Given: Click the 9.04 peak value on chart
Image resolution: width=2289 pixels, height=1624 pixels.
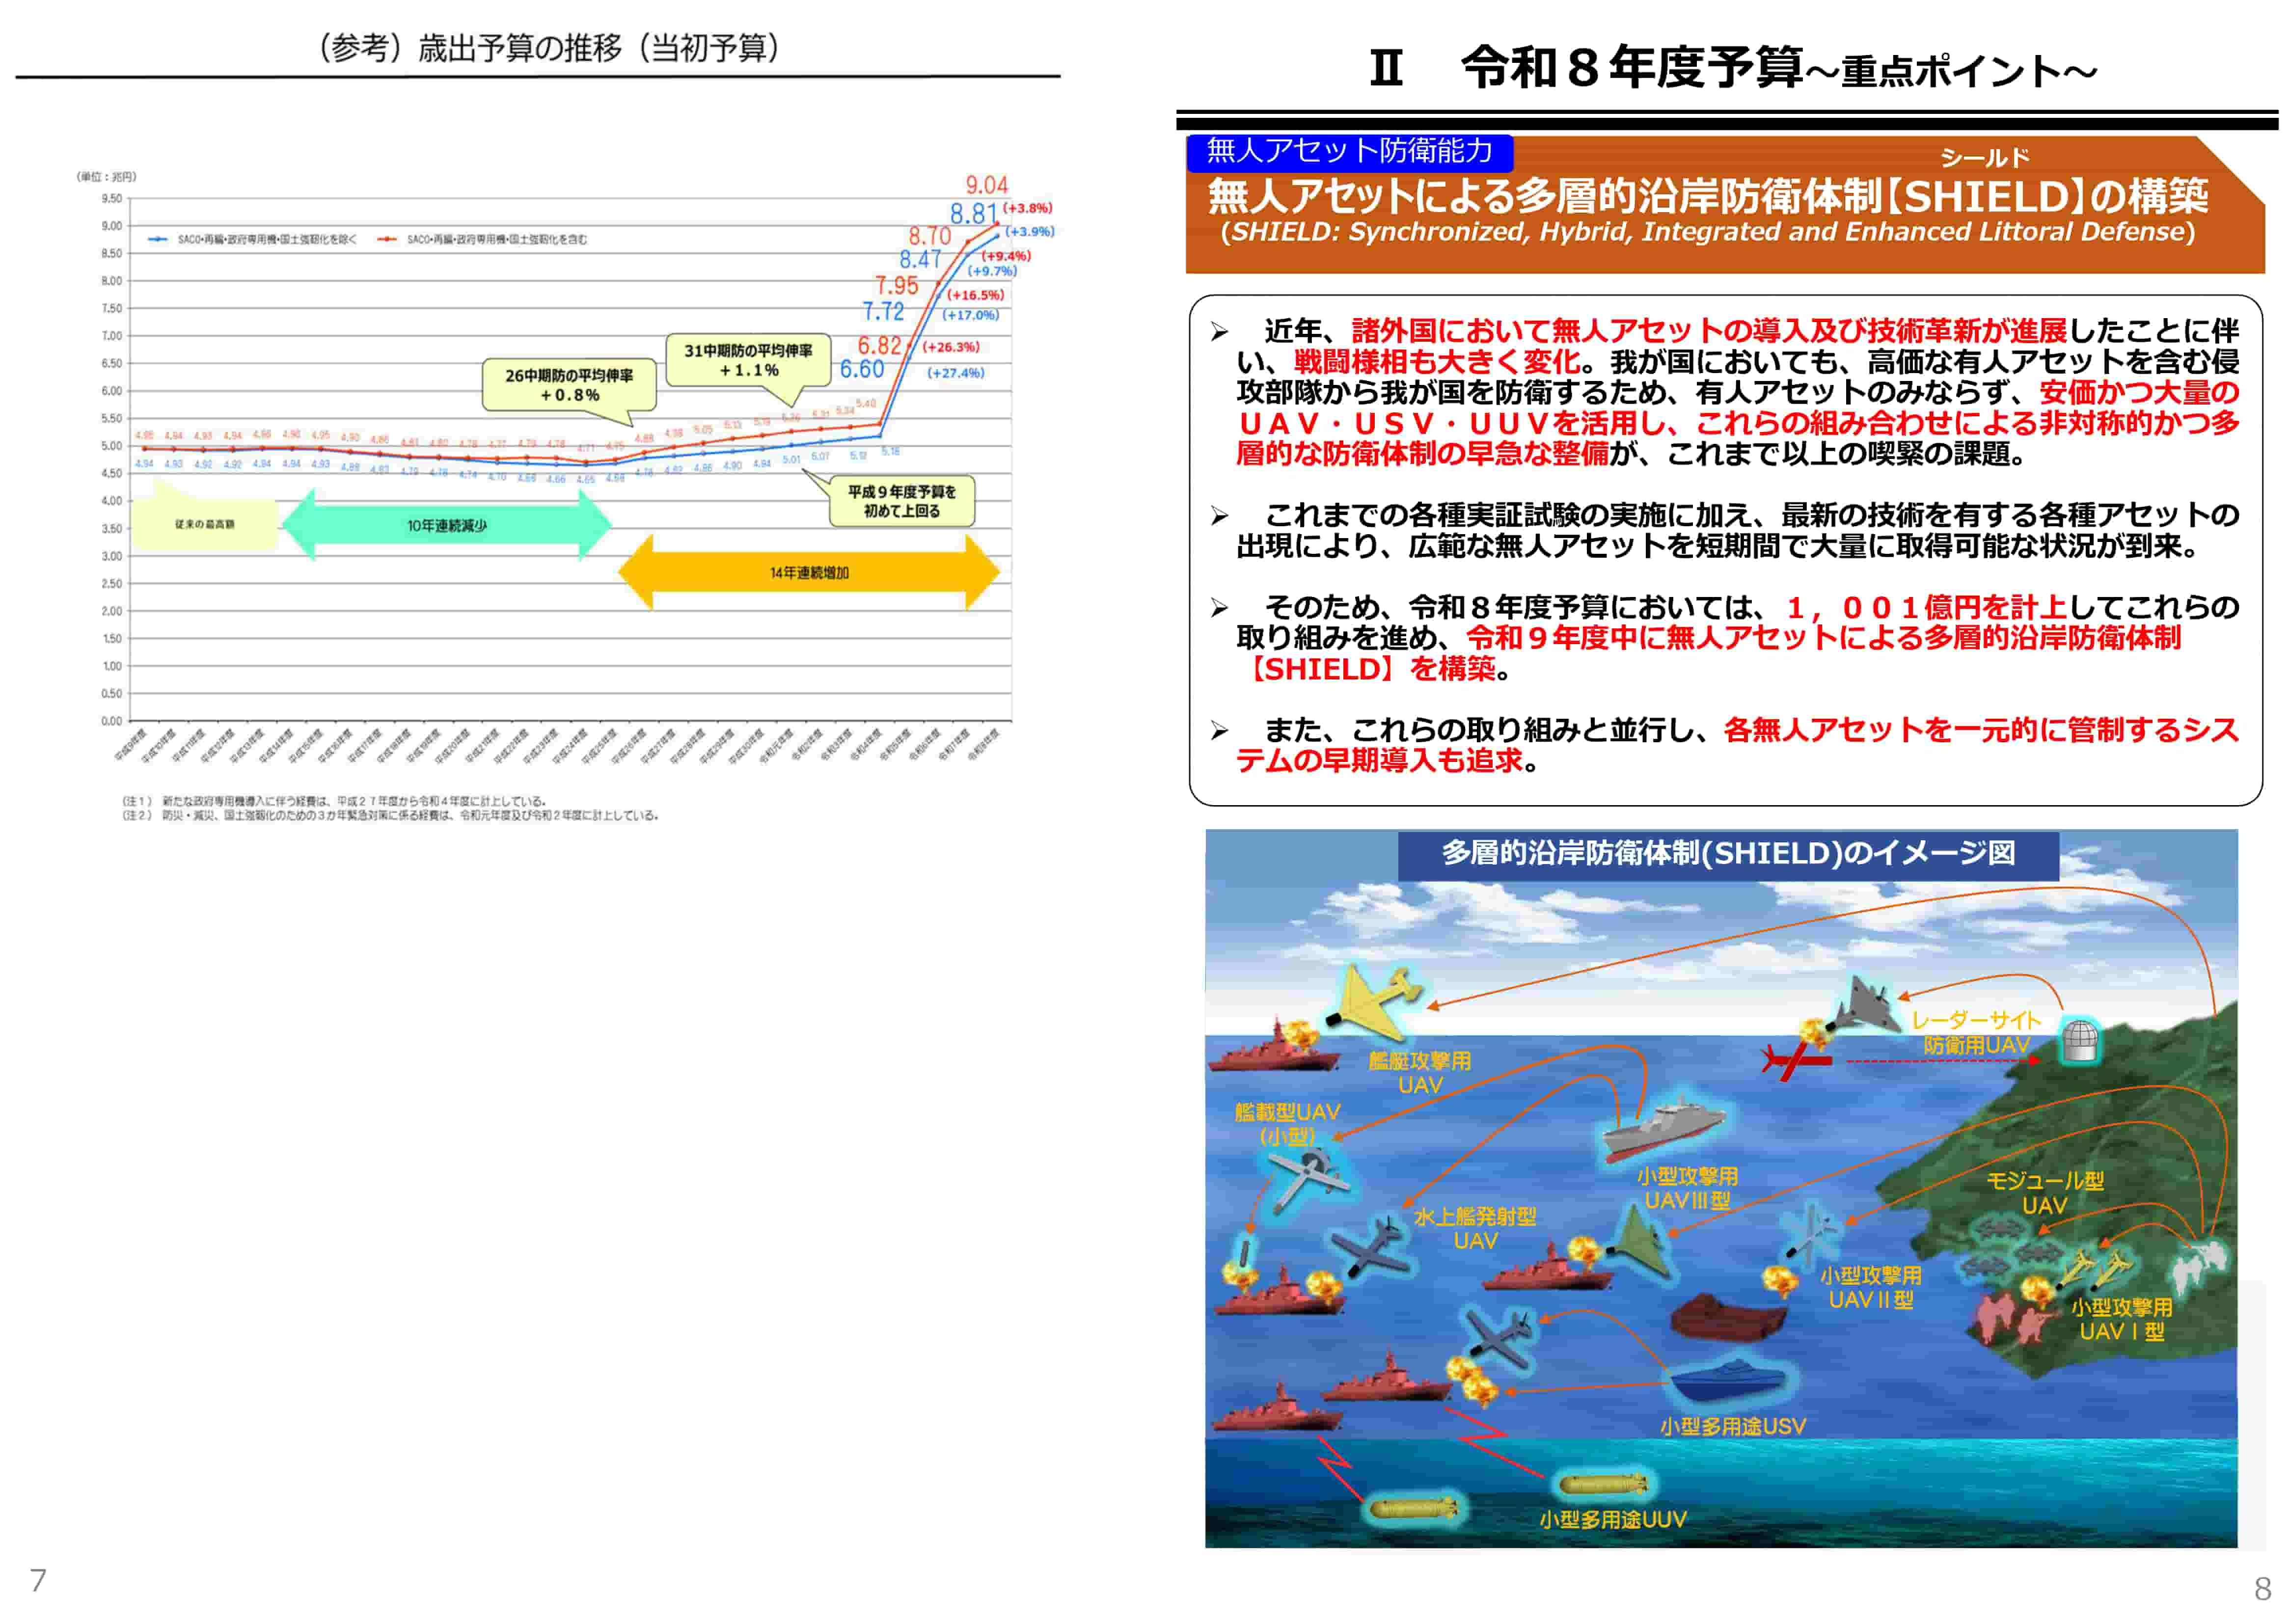Looking at the screenshot, I should point(986,185).
